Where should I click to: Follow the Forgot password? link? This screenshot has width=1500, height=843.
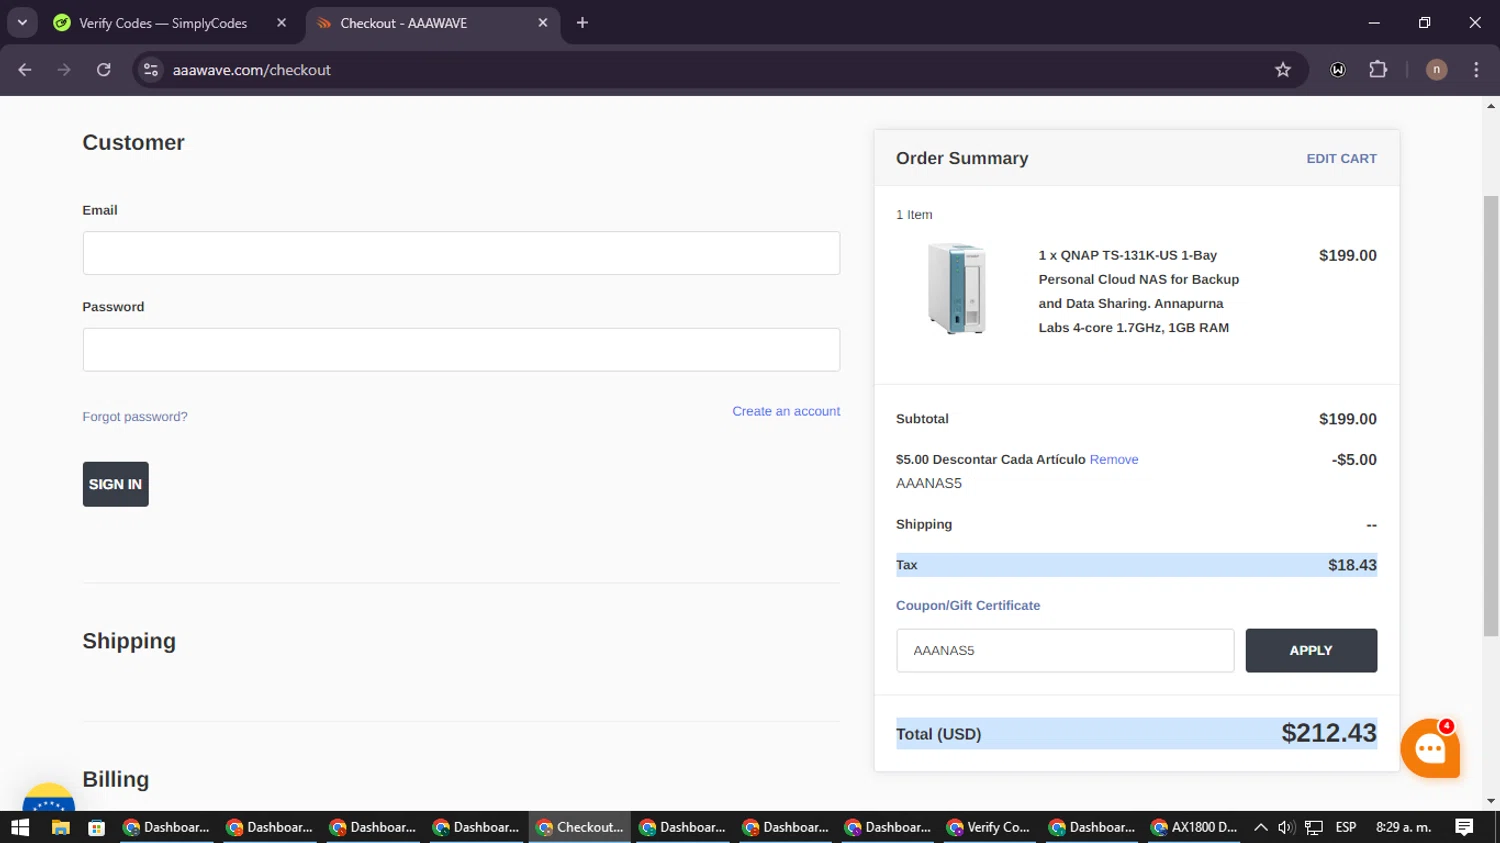coord(135,417)
